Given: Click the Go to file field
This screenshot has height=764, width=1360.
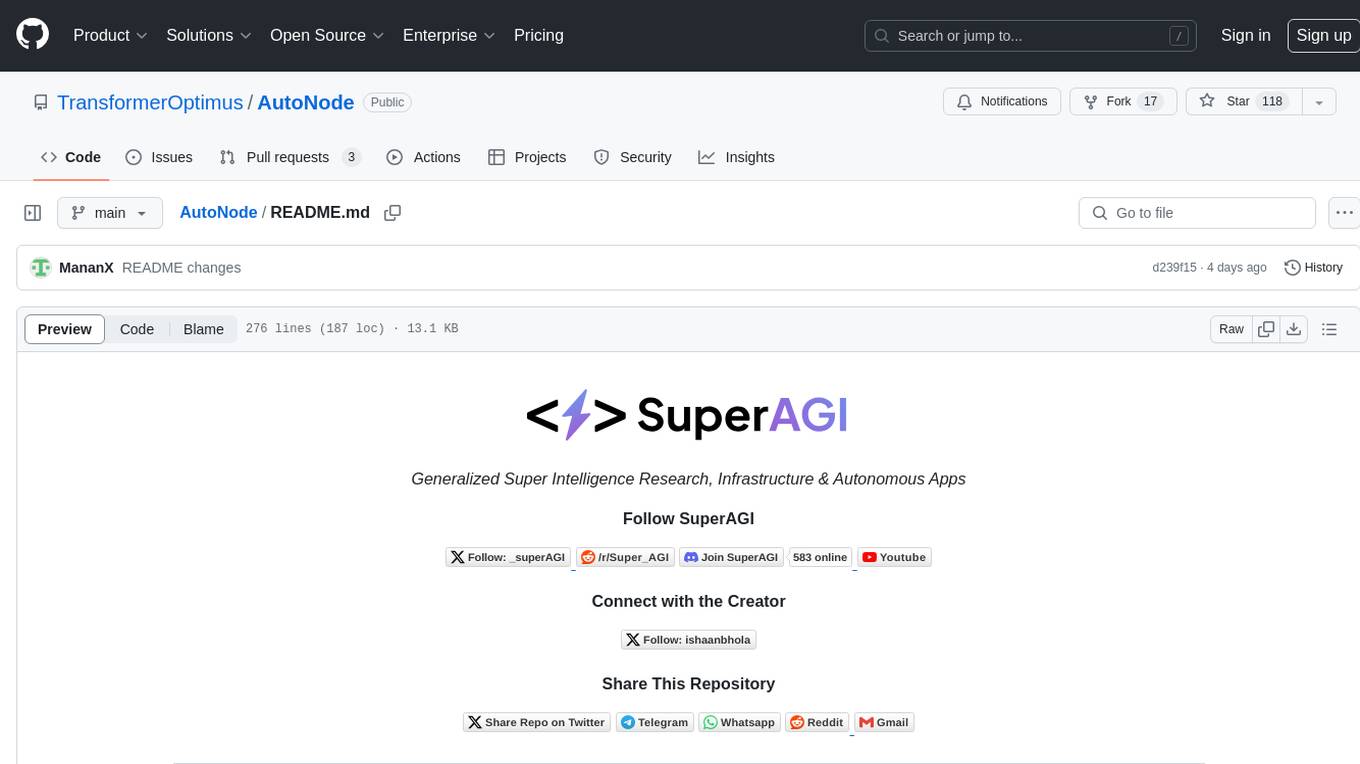Looking at the screenshot, I should [x=1196, y=213].
